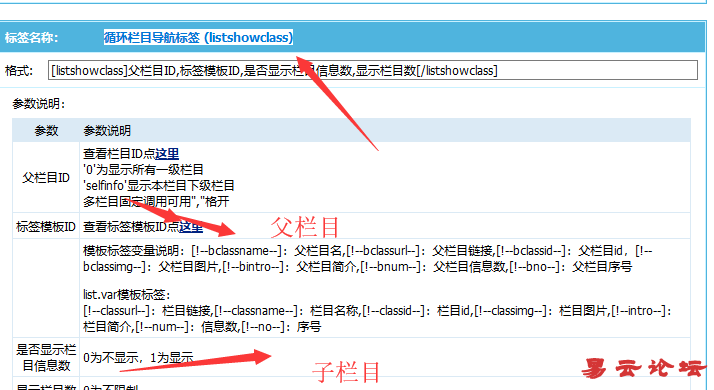
Task: Click text '多栏目固定调用可用","格开'
Action: click(156, 201)
